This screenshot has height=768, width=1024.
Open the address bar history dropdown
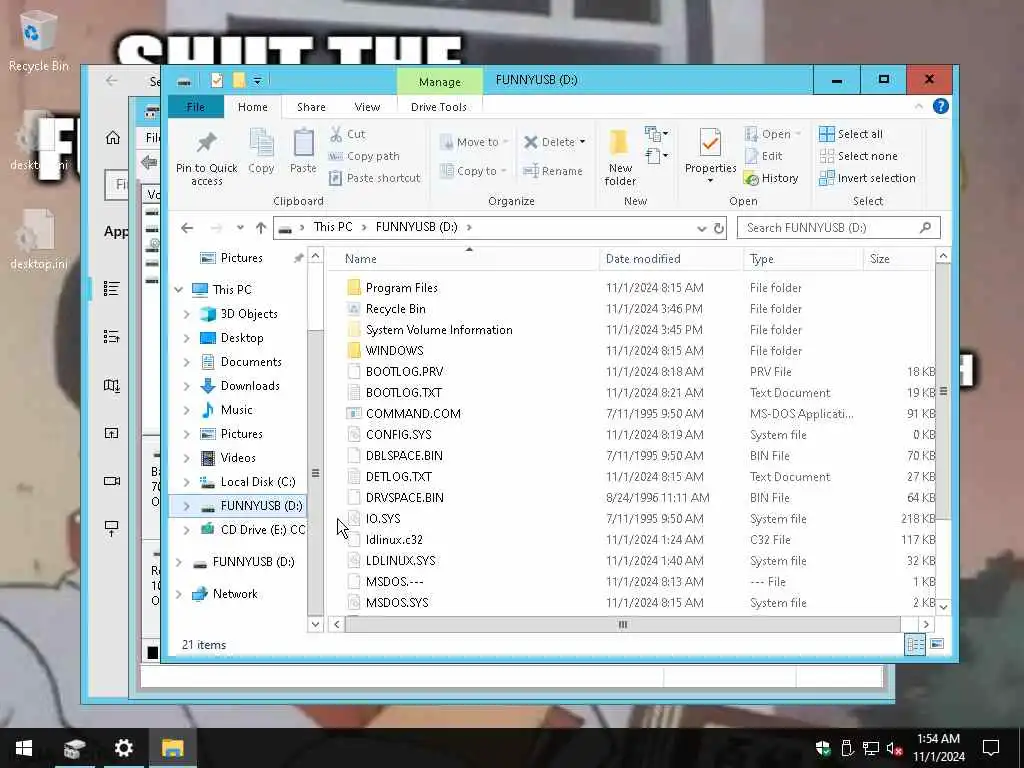[701, 228]
